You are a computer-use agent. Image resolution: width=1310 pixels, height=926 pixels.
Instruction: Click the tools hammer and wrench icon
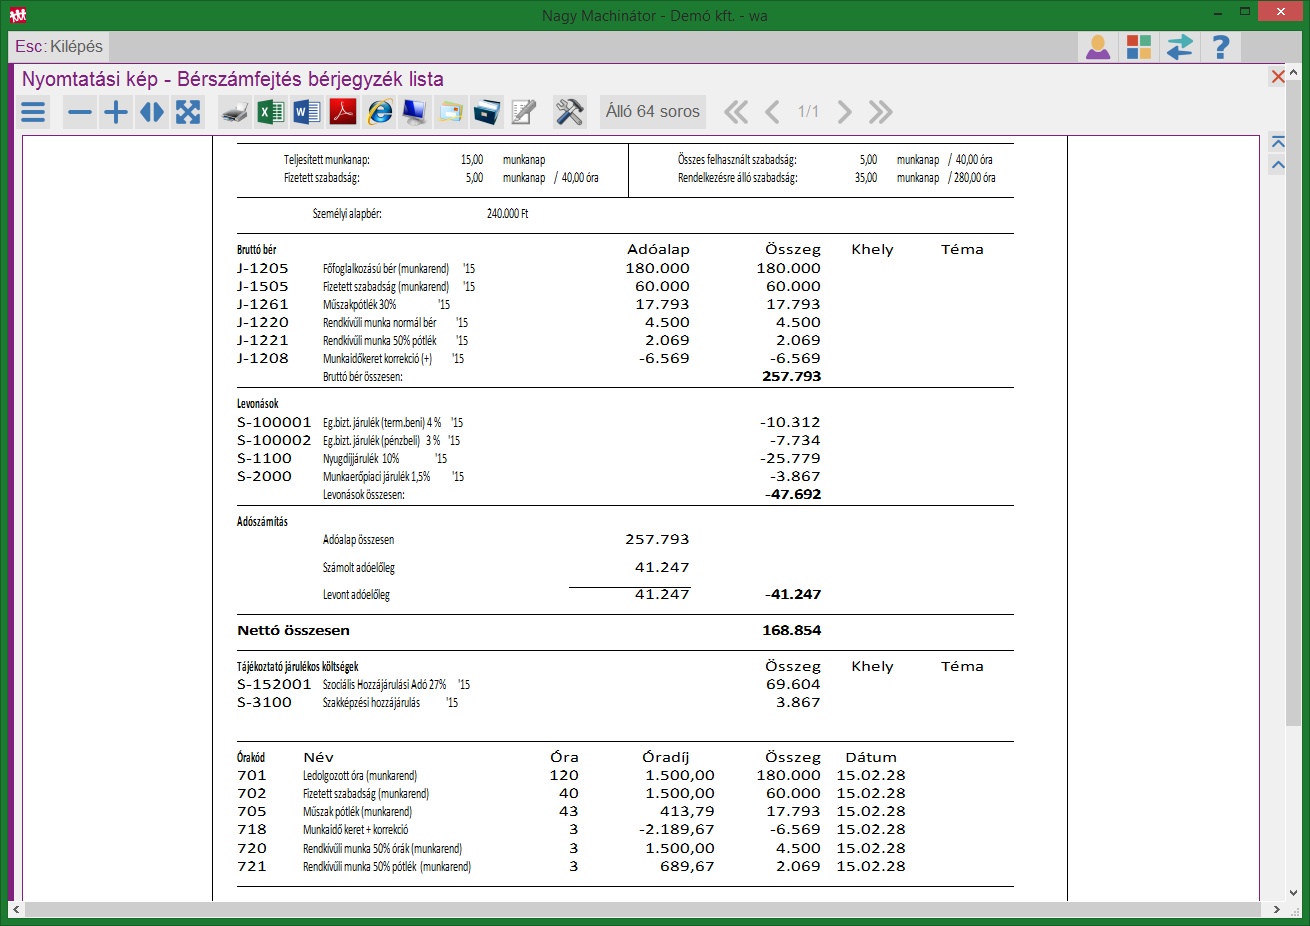[569, 112]
